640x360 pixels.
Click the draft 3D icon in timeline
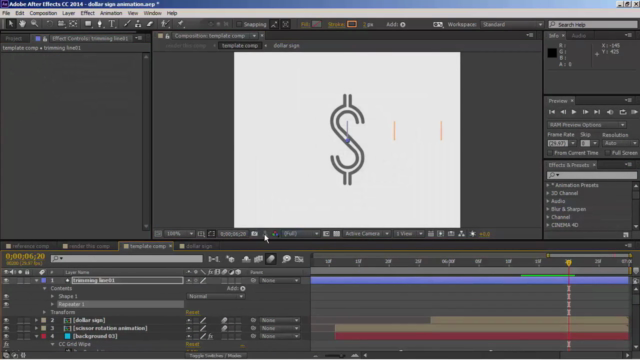231,259
